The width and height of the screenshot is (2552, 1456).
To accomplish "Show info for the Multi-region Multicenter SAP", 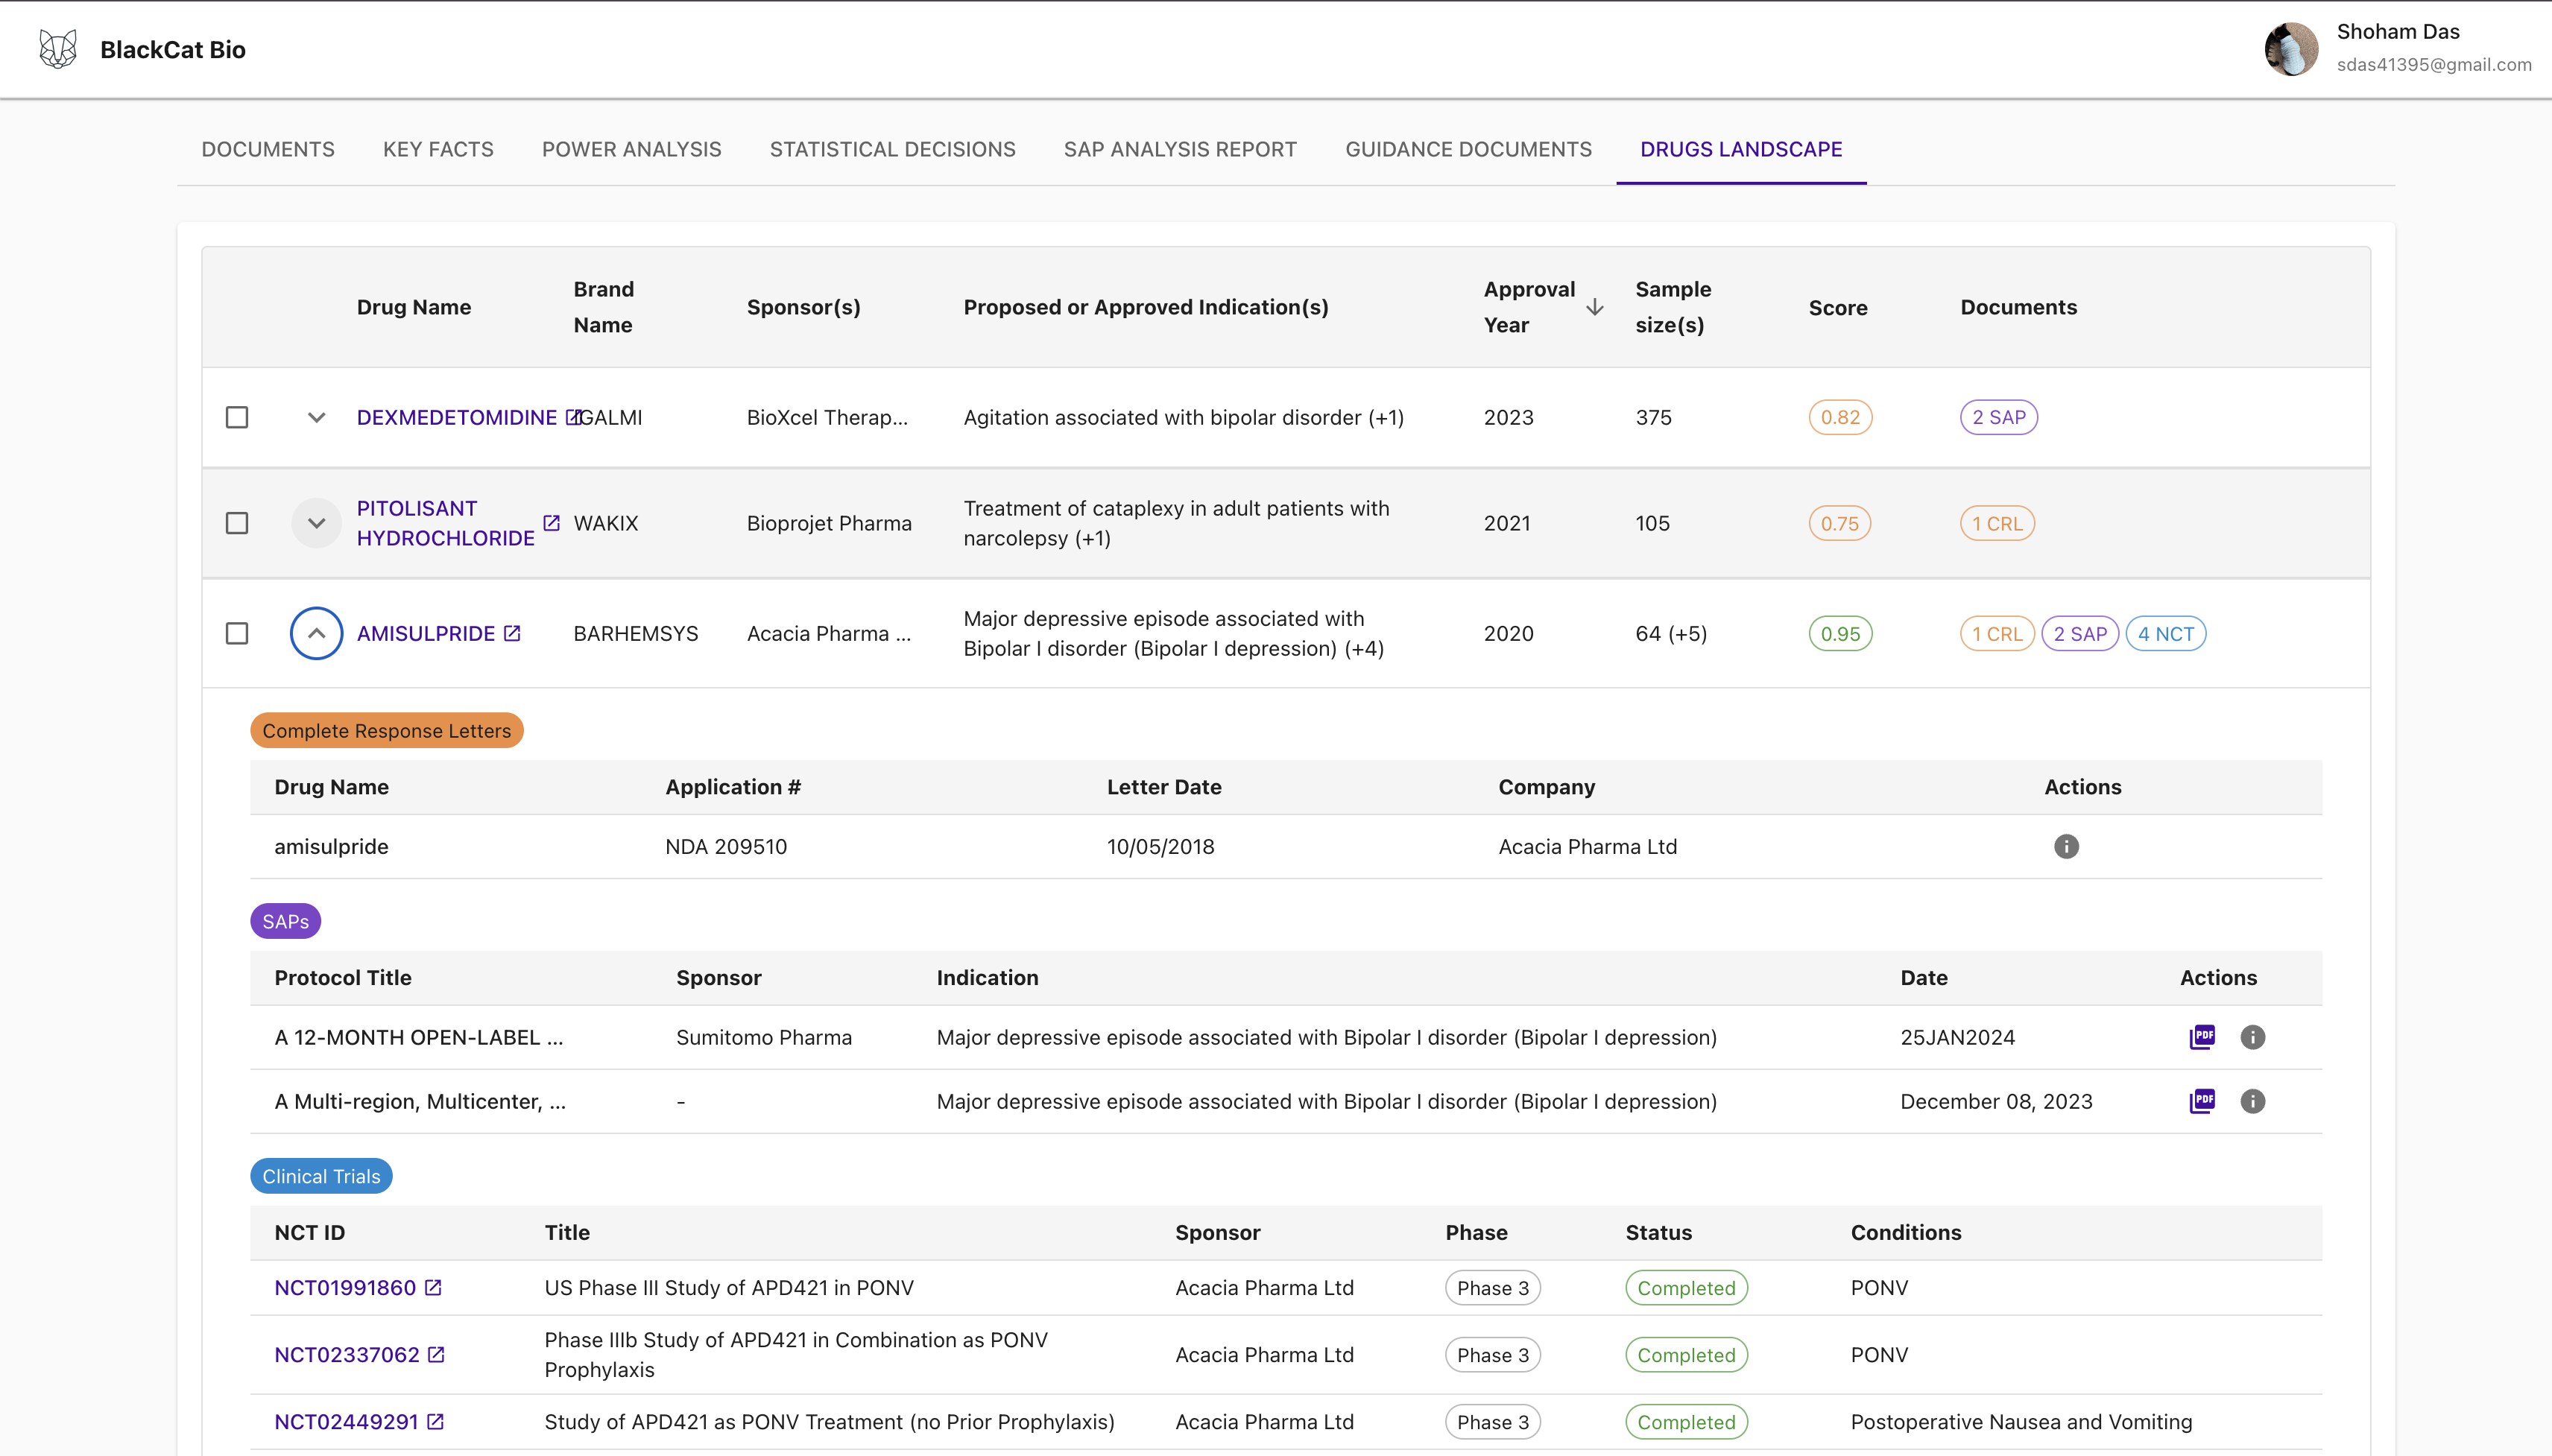I will click(2252, 1101).
